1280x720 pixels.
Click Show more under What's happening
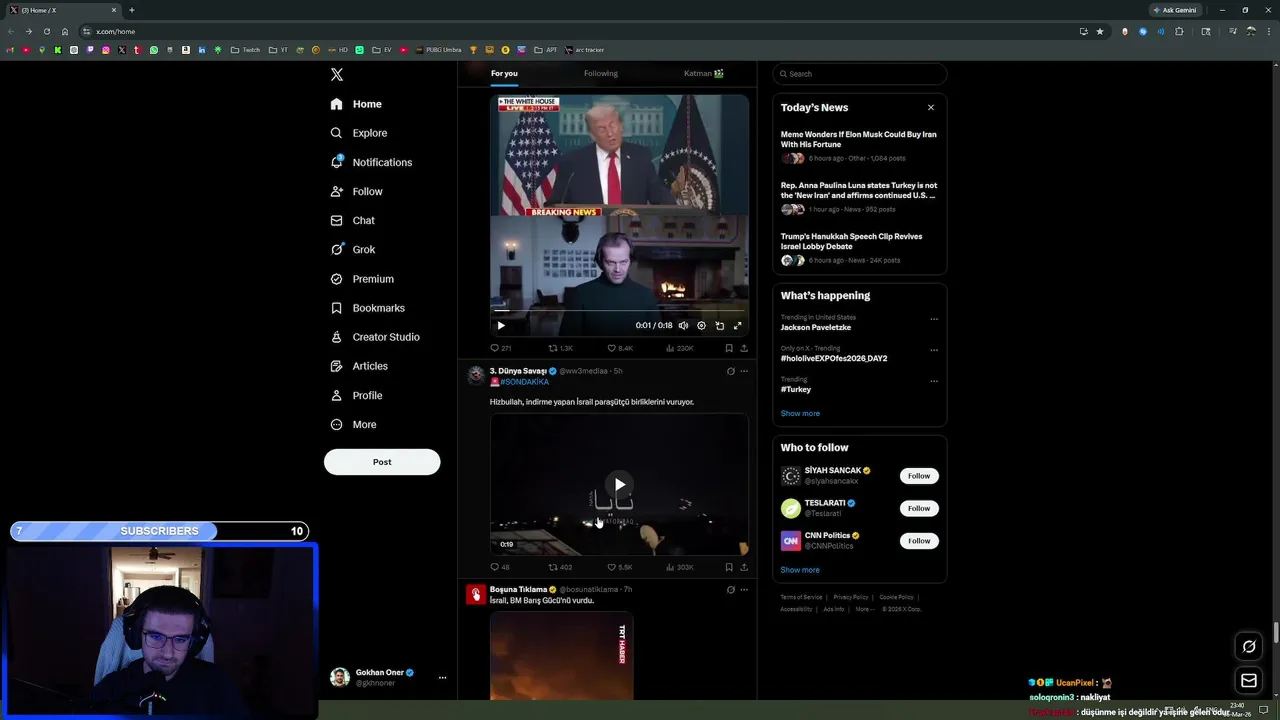pos(800,413)
